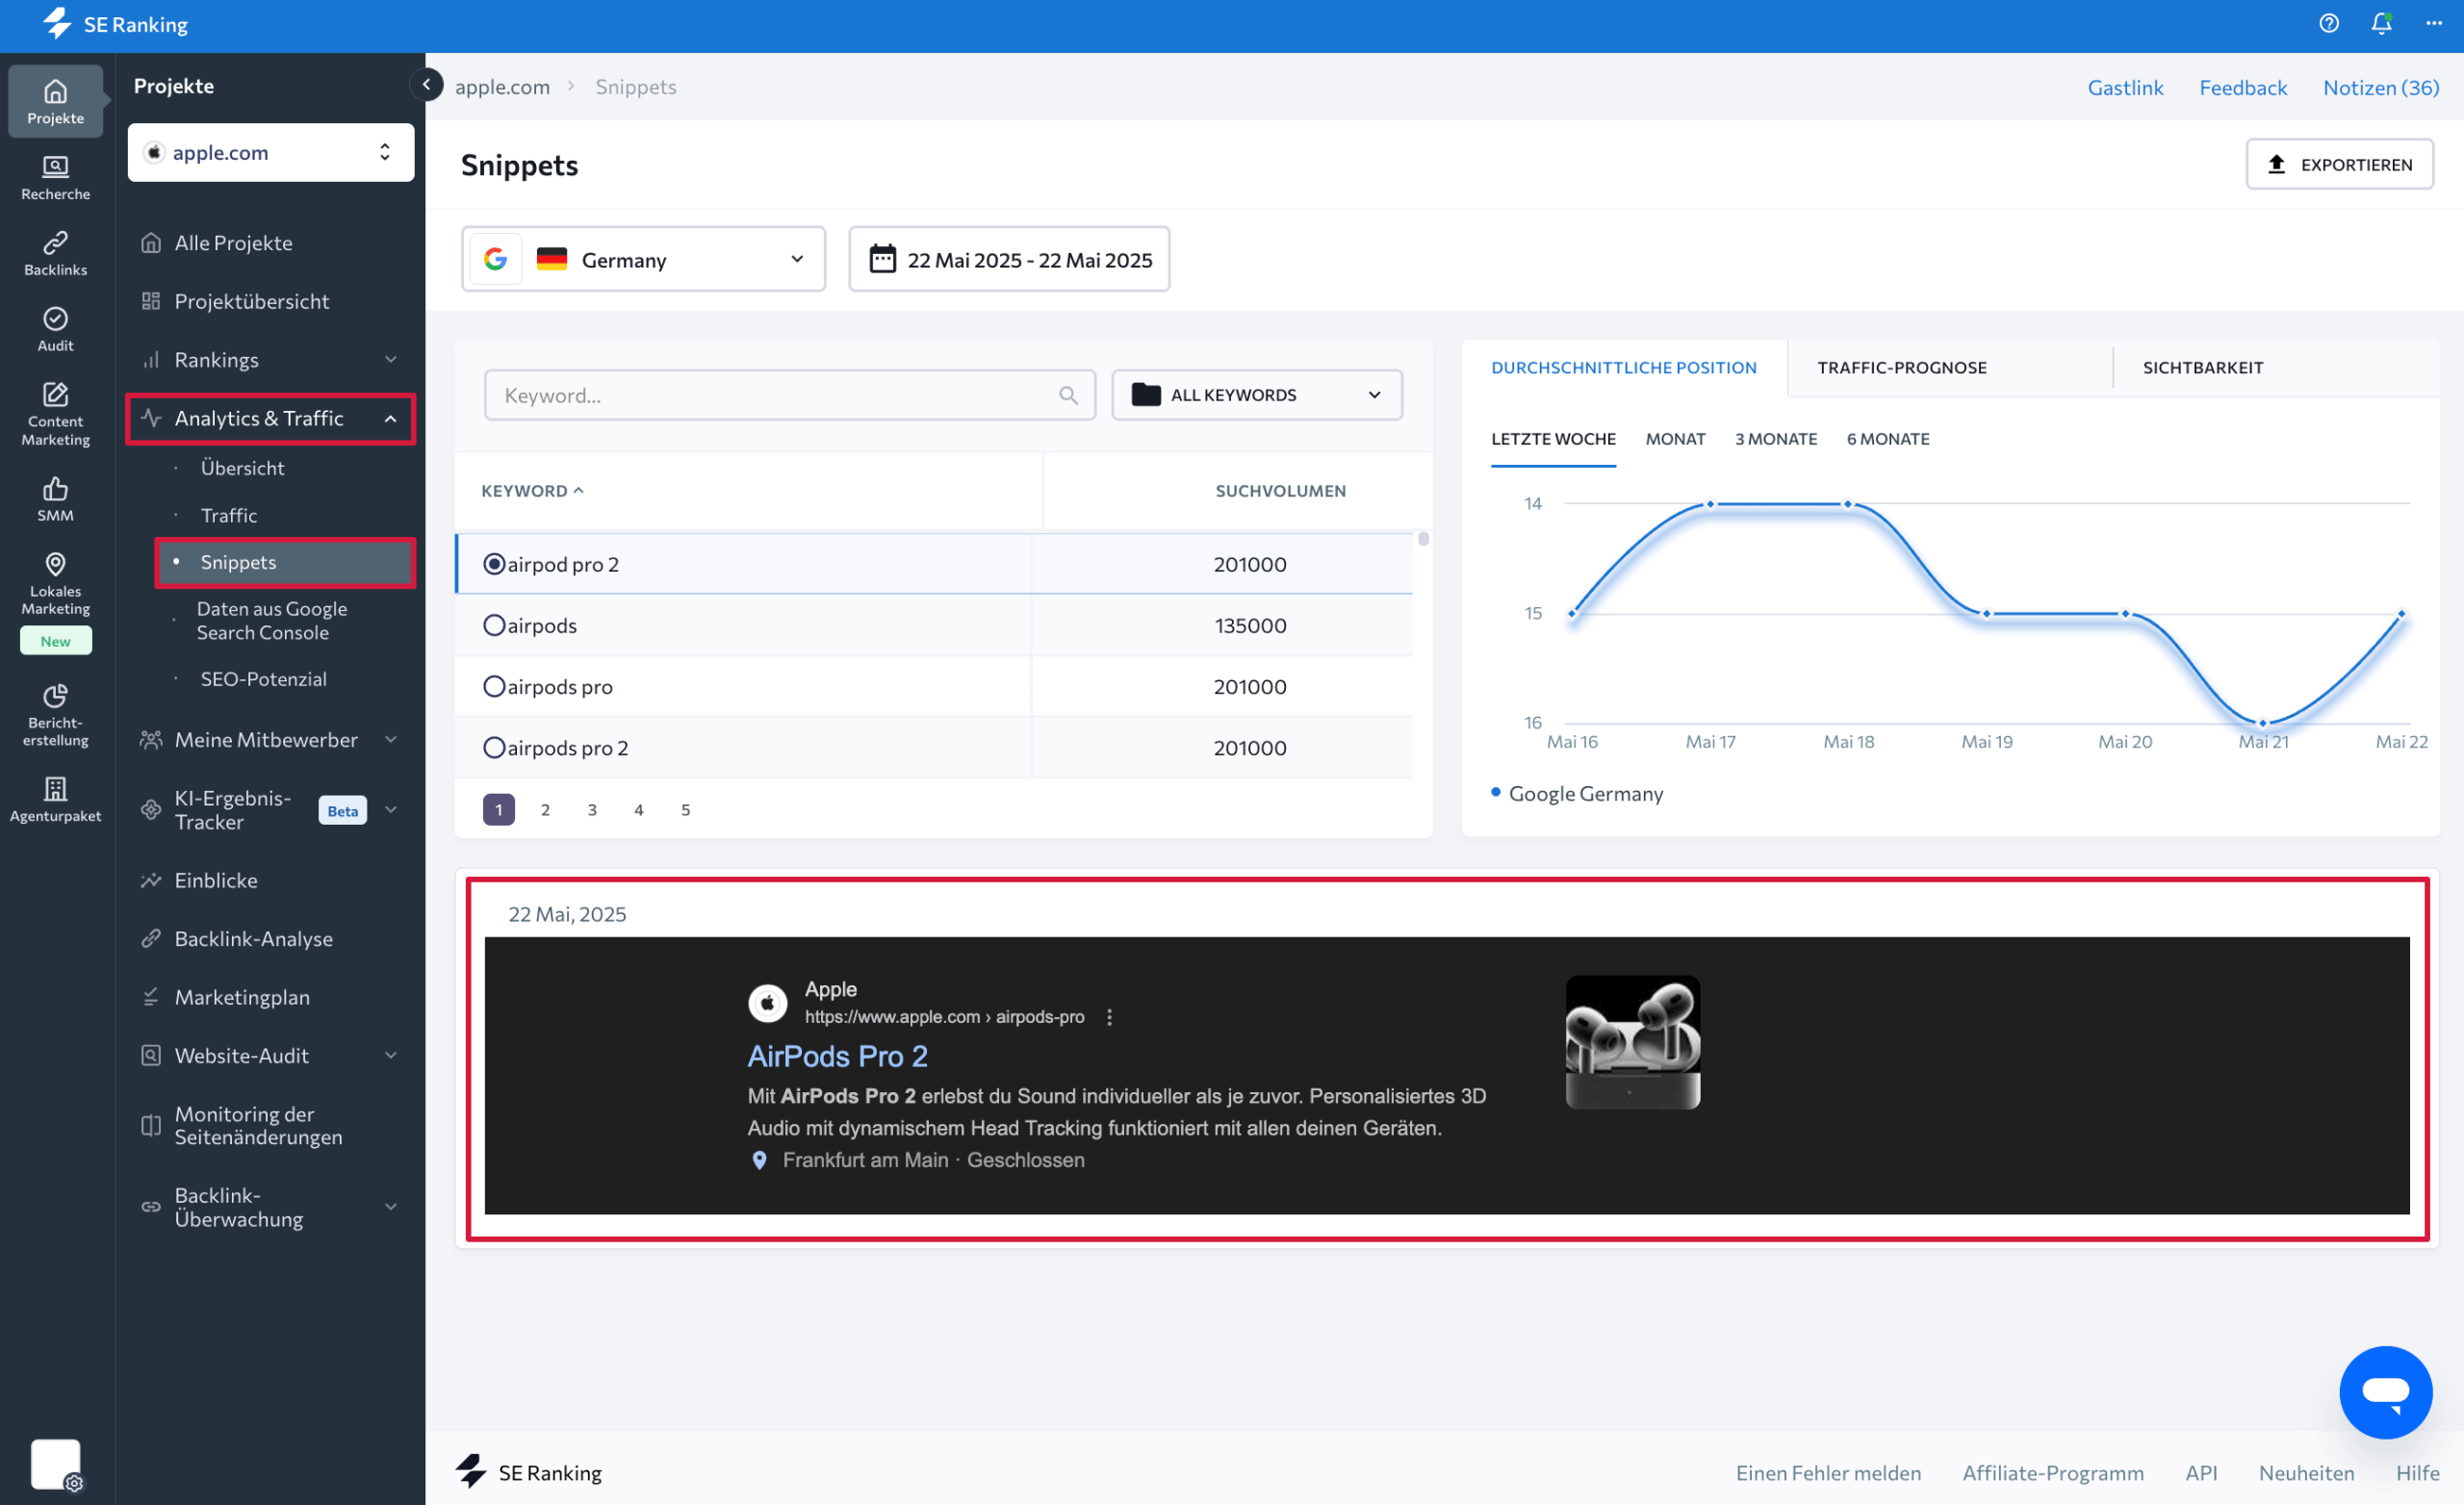Select the 'airpod pro 2' radio button
The width and height of the screenshot is (2464, 1505).
(494, 564)
